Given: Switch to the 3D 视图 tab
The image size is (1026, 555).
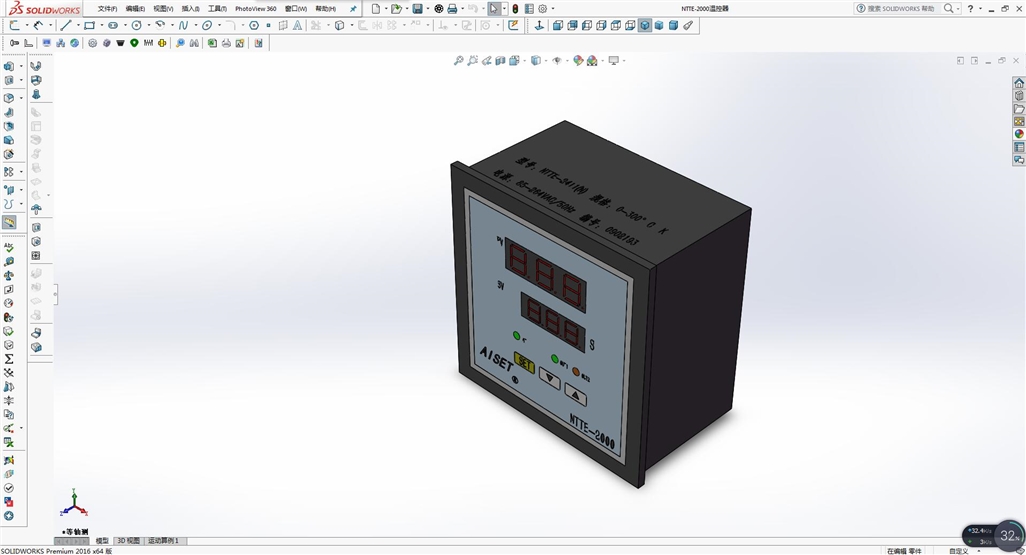Looking at the screenshot, I should tap(128, 541).
